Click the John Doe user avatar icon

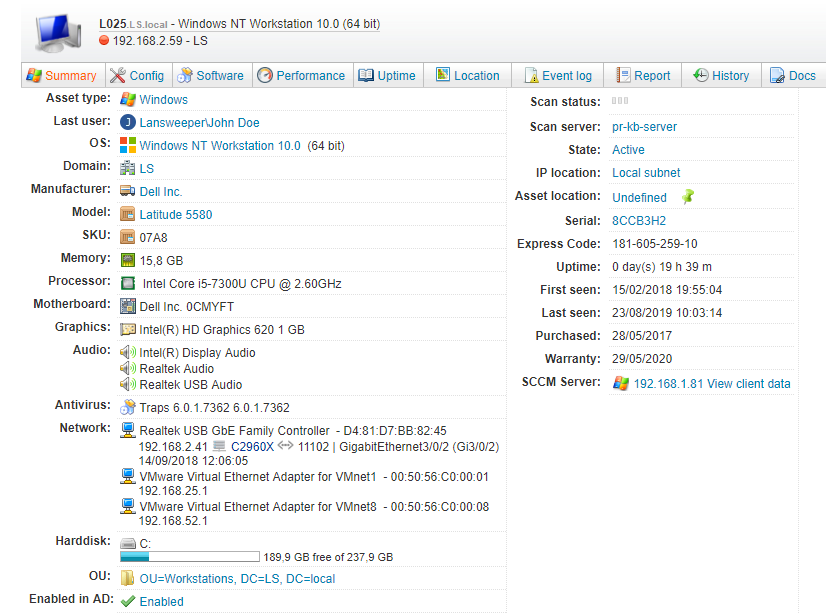[128, 122]
